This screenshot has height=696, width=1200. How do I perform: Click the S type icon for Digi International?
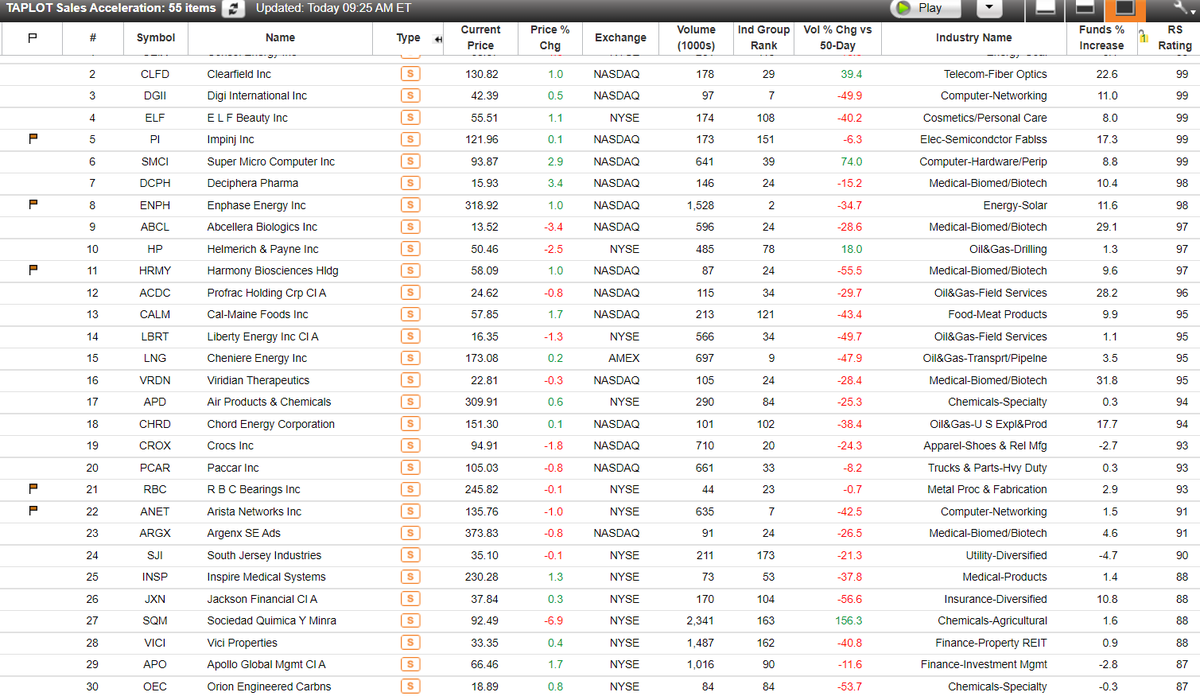point(408,96)
